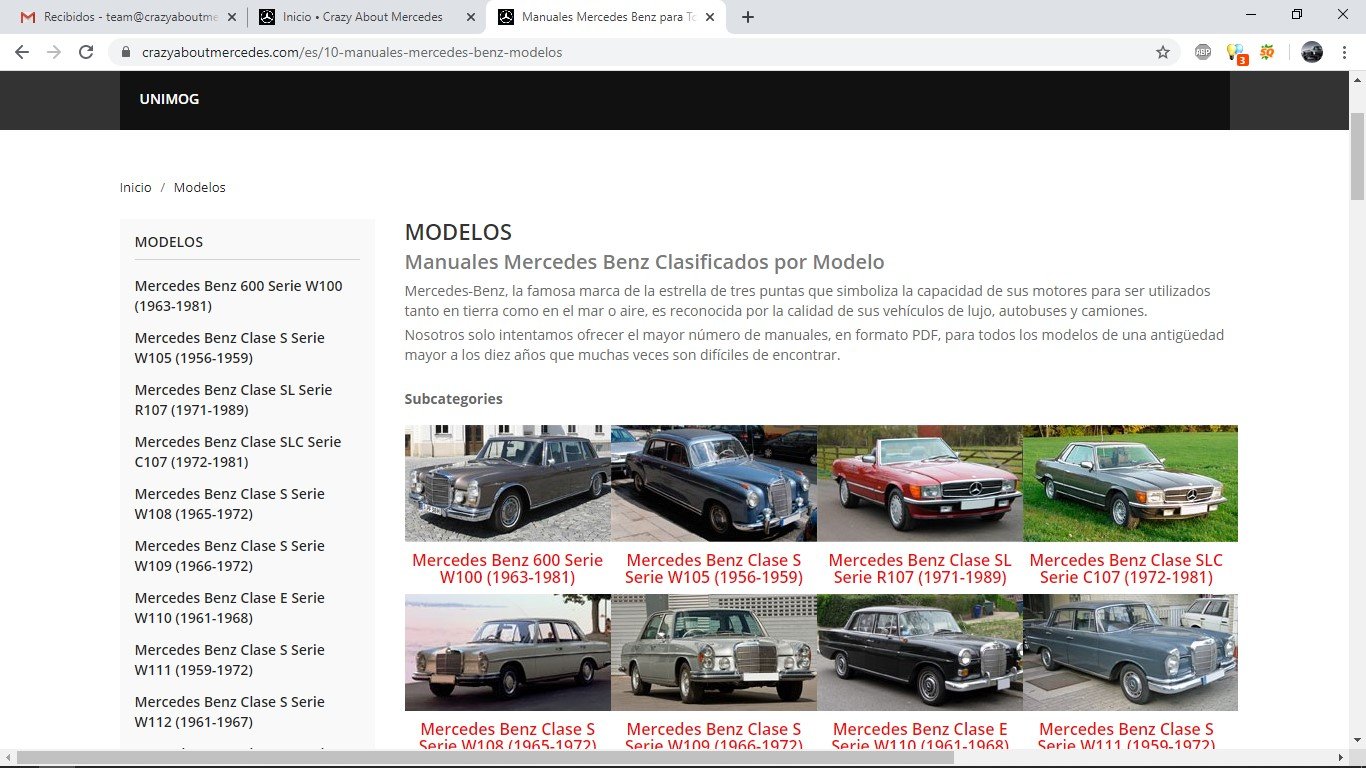Image resolution: width=1366 pixels, height=768 pixels.
Task: Click the MODELOS sidebar heading
Action: [169, 242]
